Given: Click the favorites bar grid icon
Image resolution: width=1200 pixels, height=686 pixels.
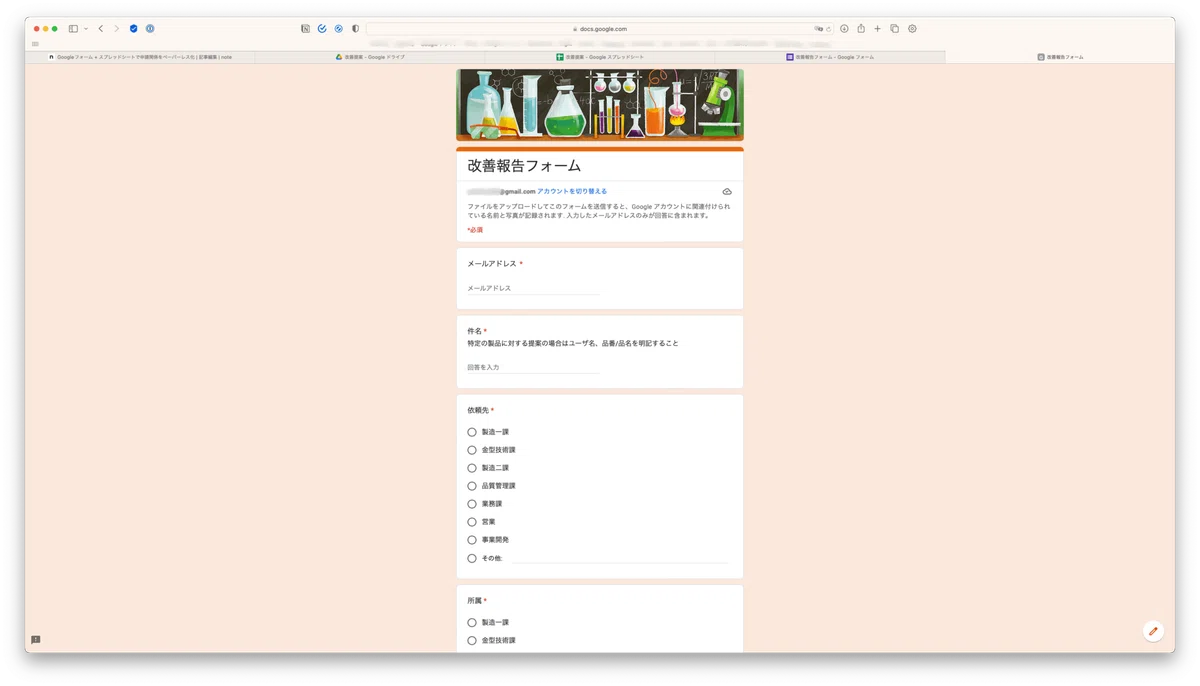Looking at the screenshot, I should (x=36, y=44).
